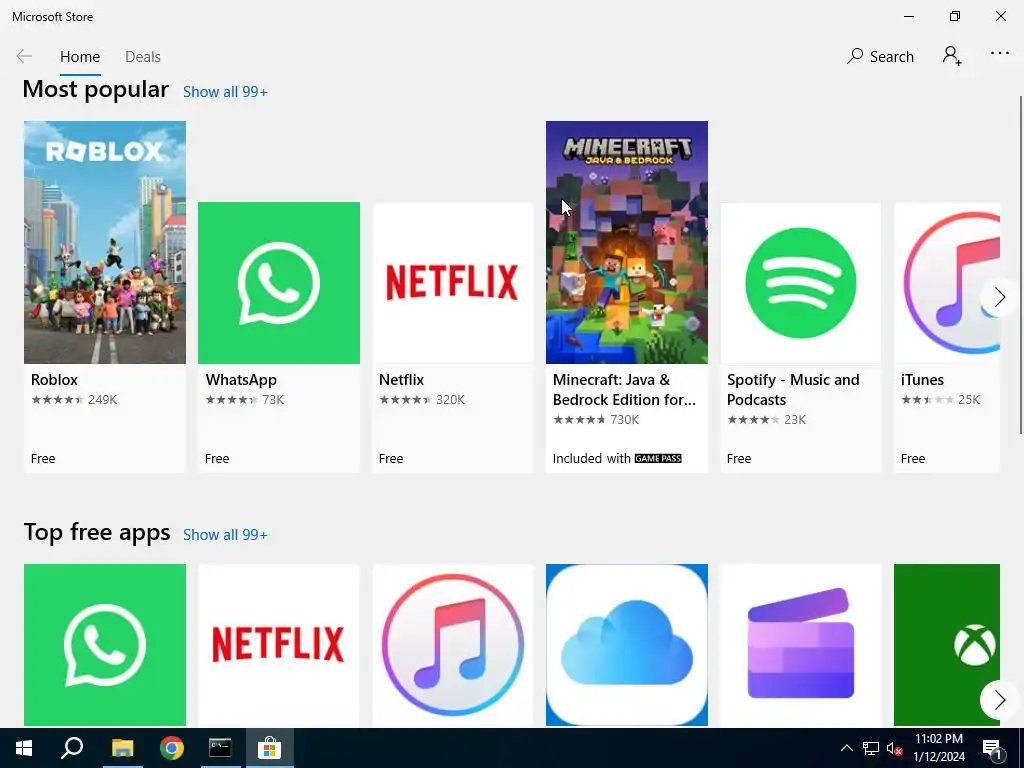The image size is (1024, 768).
Task: Show hidden system tray icons
Action: click(846, 748)
